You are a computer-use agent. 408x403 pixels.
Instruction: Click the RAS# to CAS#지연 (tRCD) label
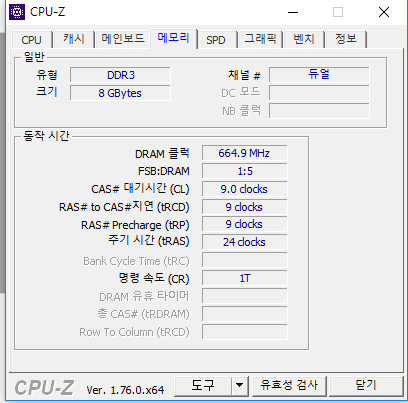pyautogui.click(x=124, y=207)
